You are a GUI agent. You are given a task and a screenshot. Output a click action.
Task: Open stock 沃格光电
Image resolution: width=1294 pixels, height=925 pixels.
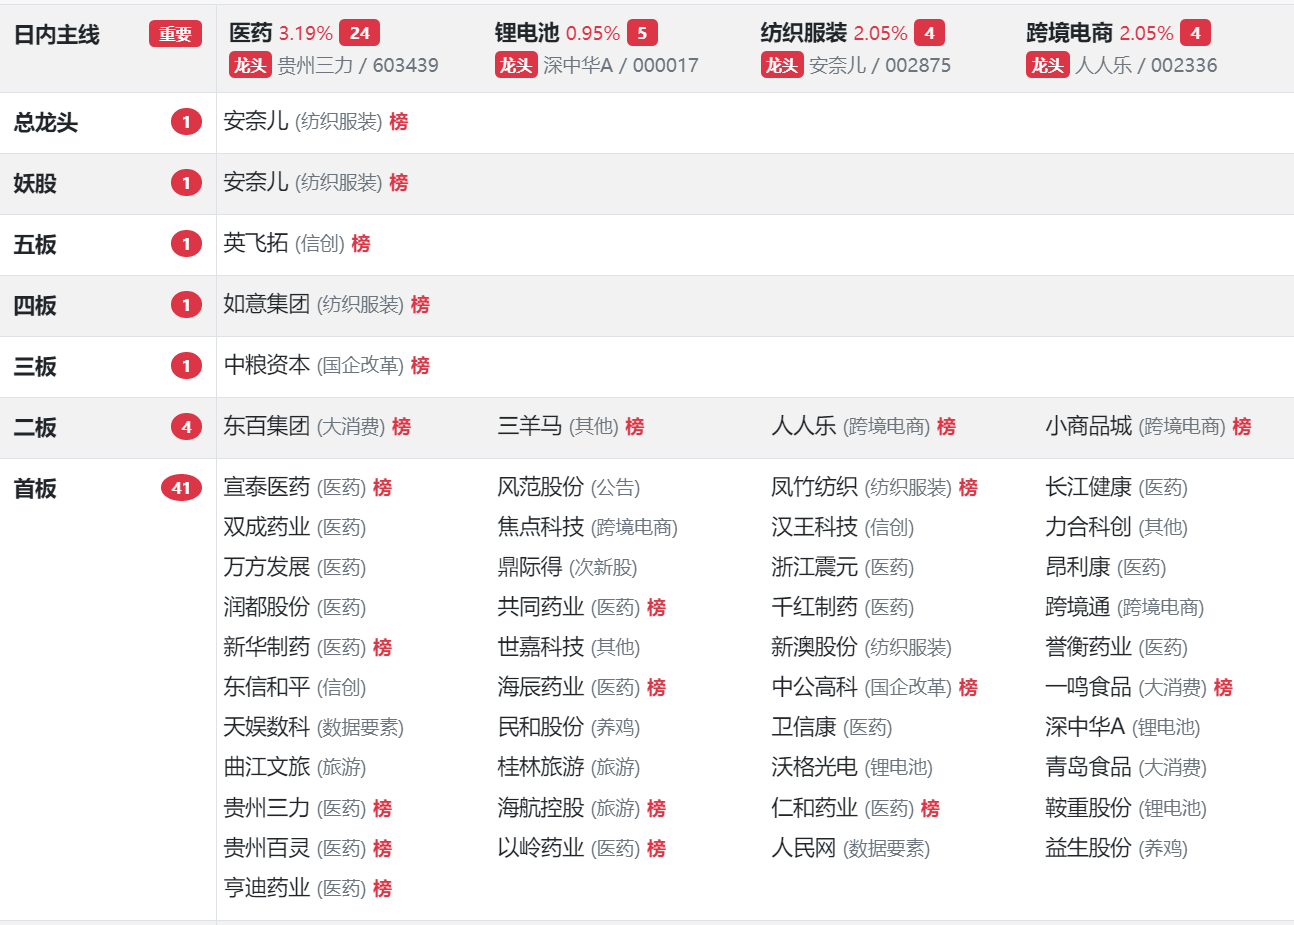point(815,768)
